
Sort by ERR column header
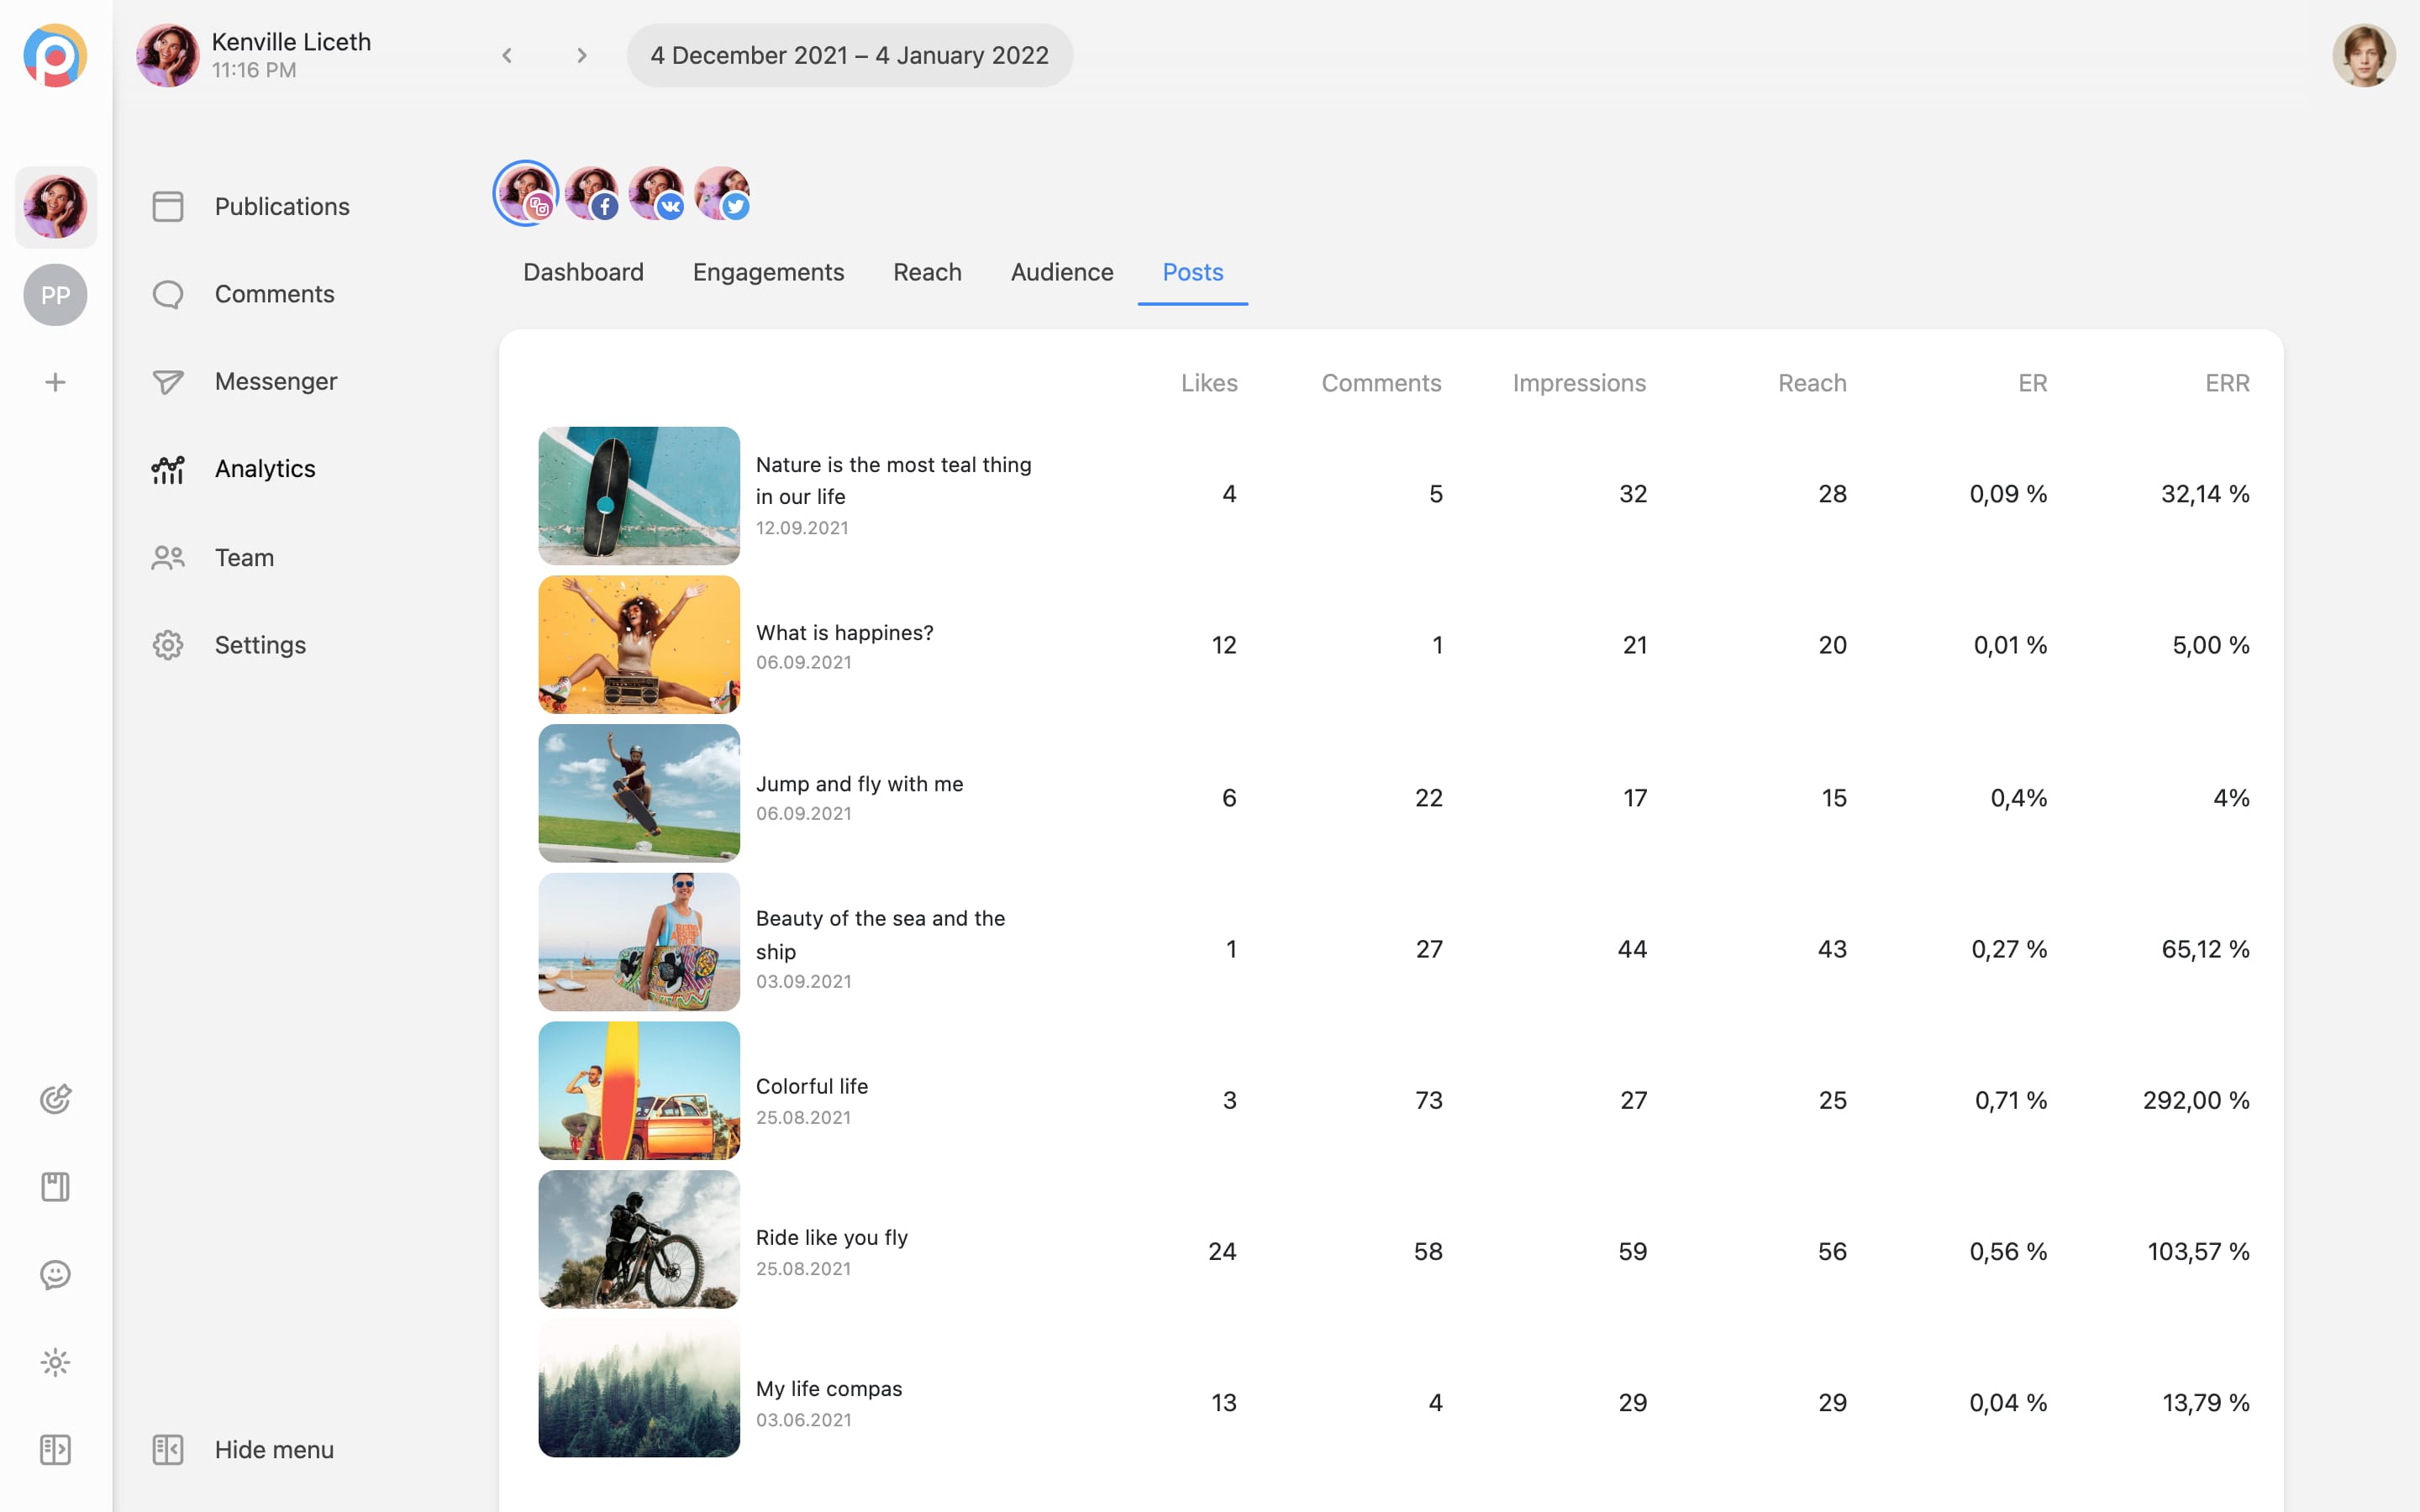(2227, 383)
